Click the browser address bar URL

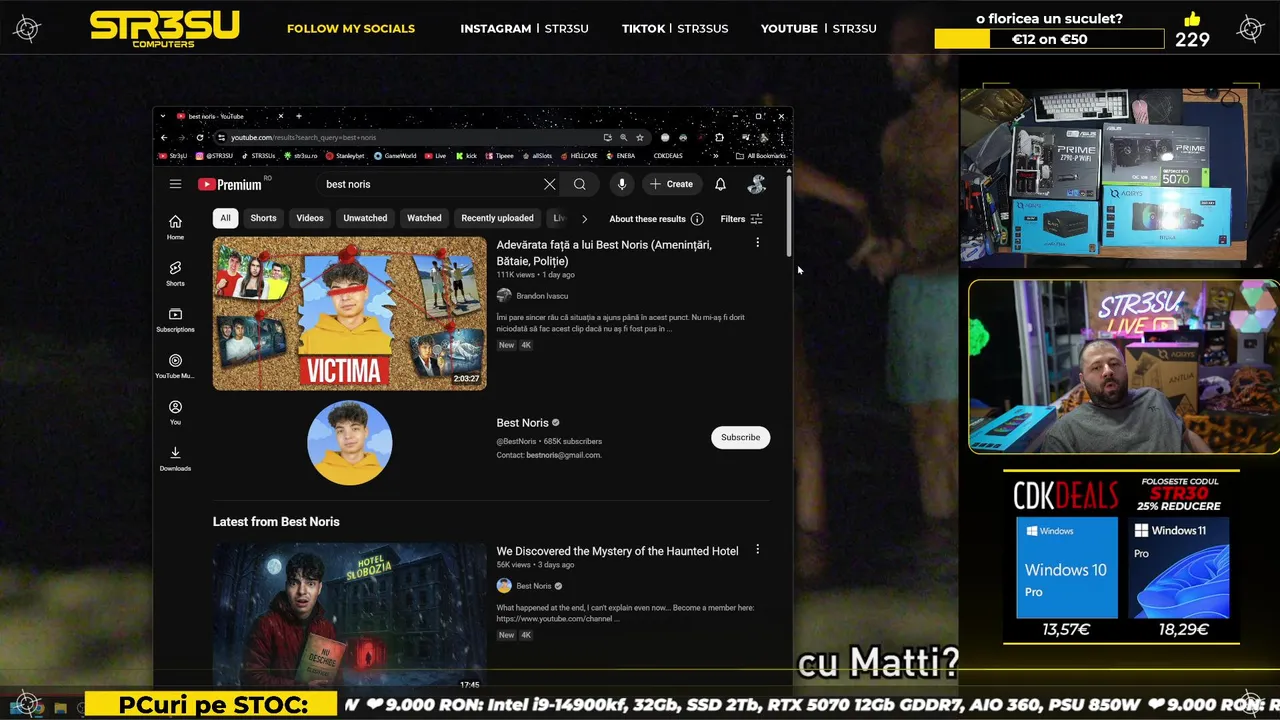[x=303, y=137]
